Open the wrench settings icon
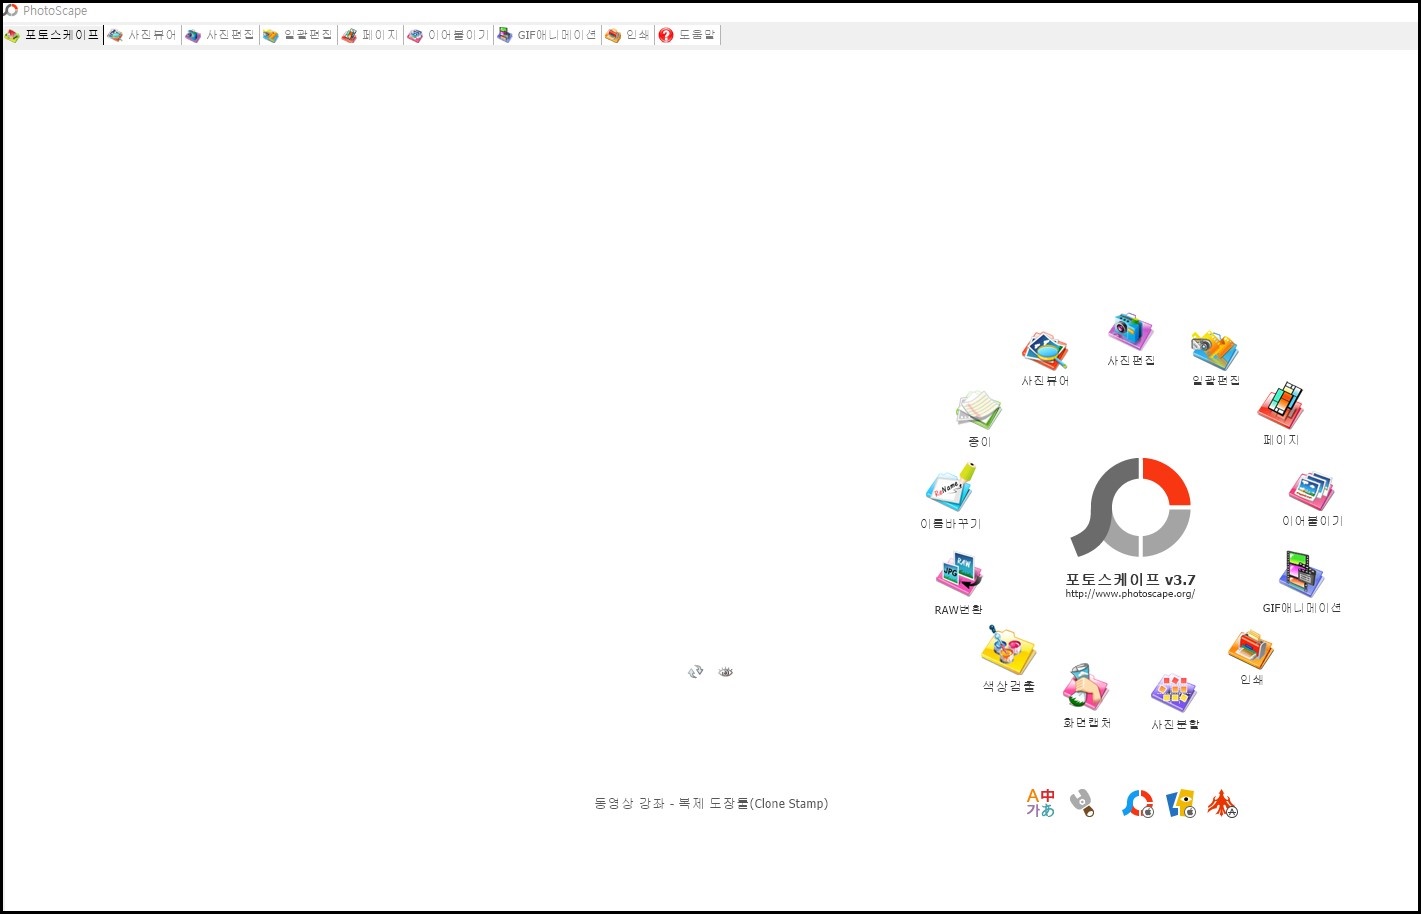 pyautogui.click(x=1081, y=803)
